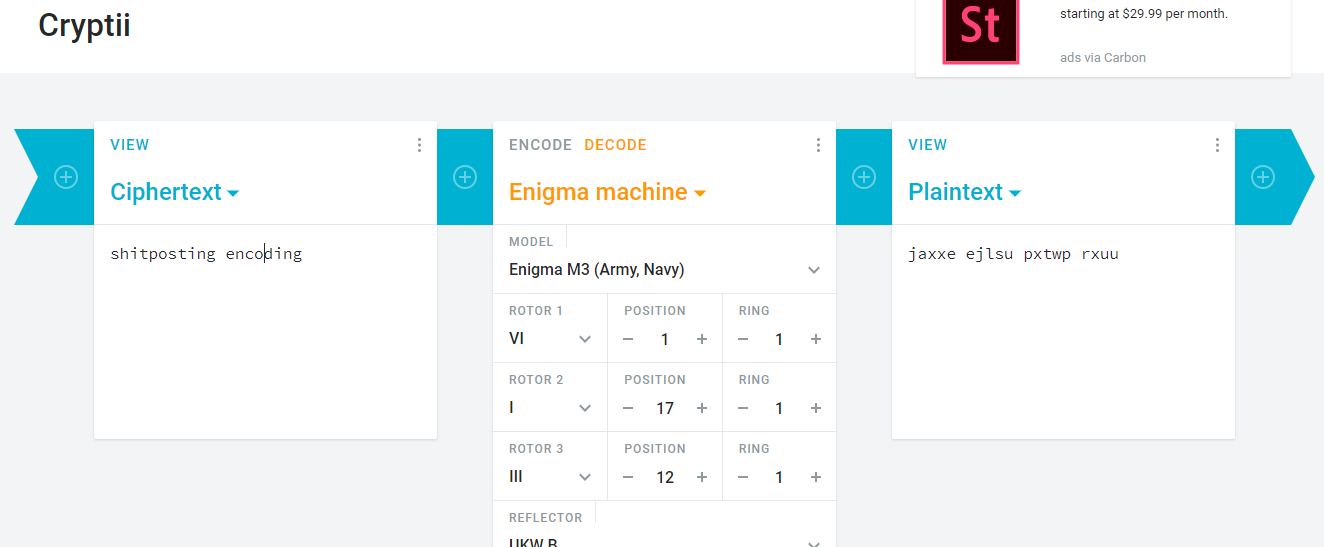Increase Rotor 2 ring setting
The height and width of the screenshot is (547, 1324).
point(816,408)
